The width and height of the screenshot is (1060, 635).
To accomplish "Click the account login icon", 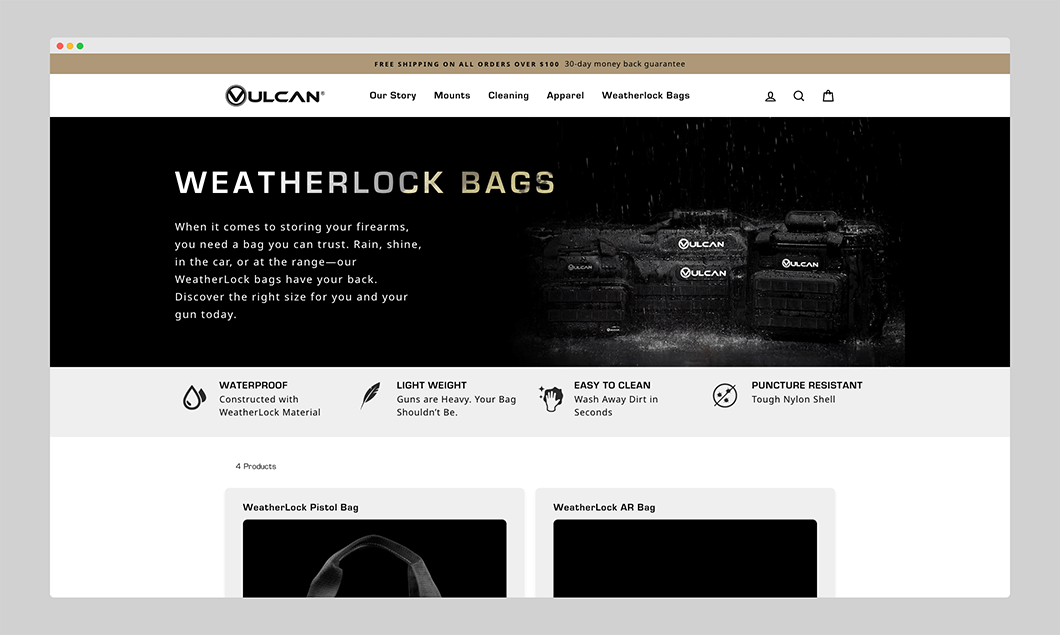I will tap(770, 96).
